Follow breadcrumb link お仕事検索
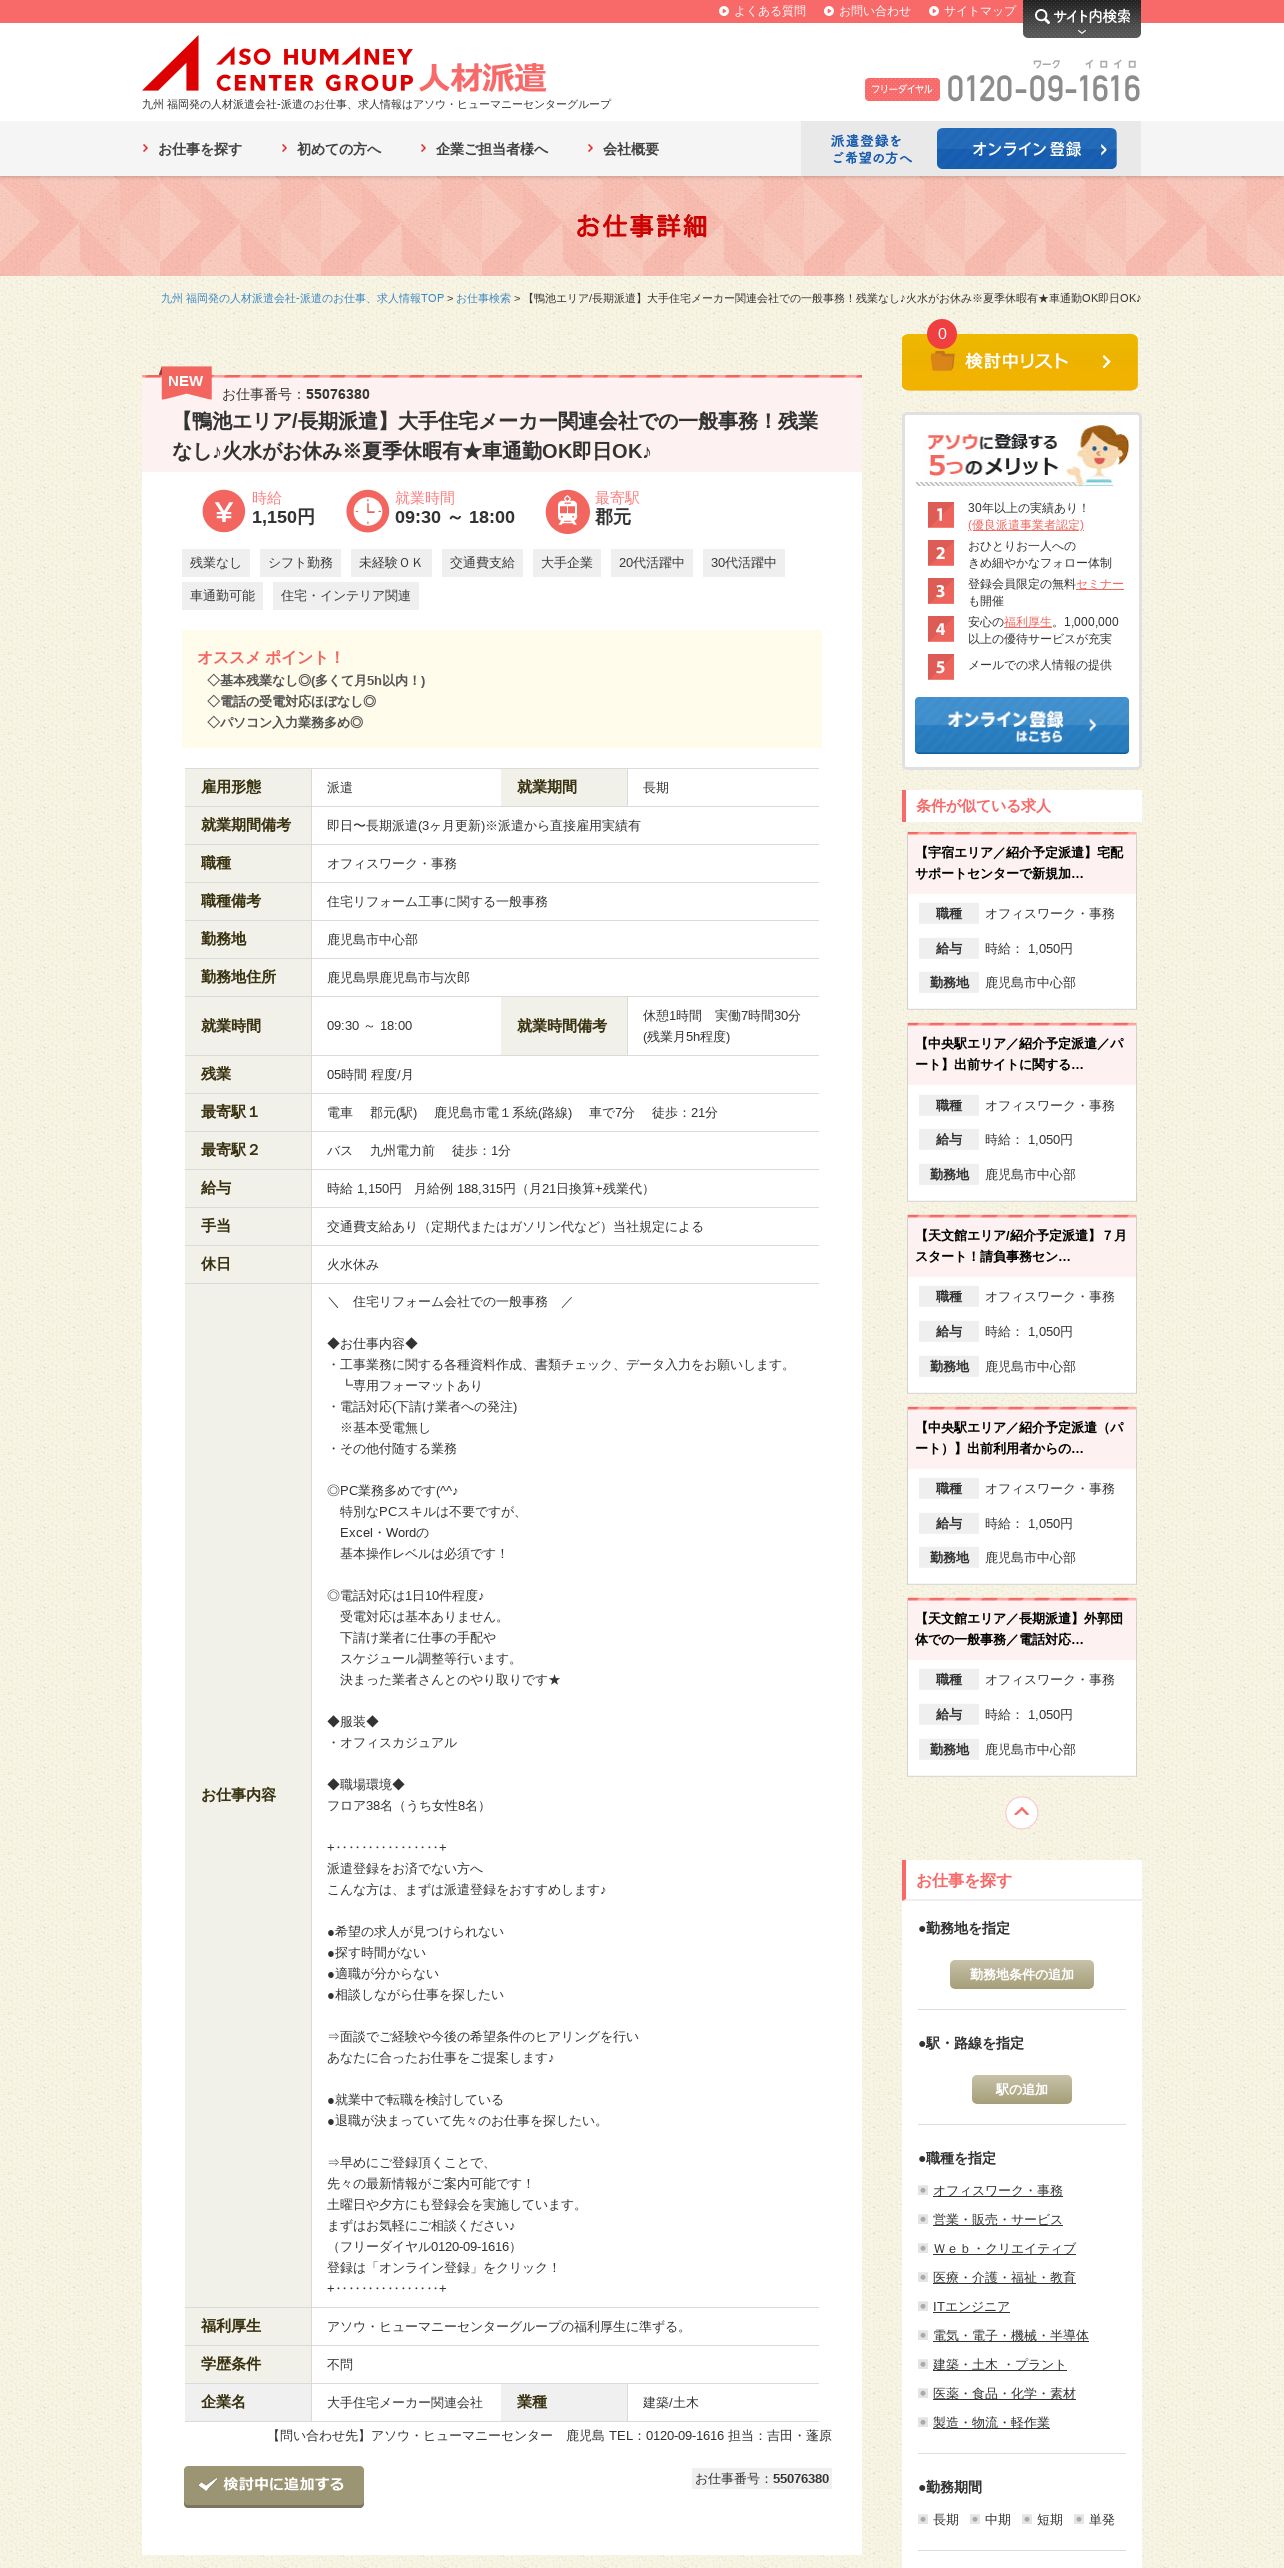This screenshot has width=1284, height=2568. (x=483, y=298)
